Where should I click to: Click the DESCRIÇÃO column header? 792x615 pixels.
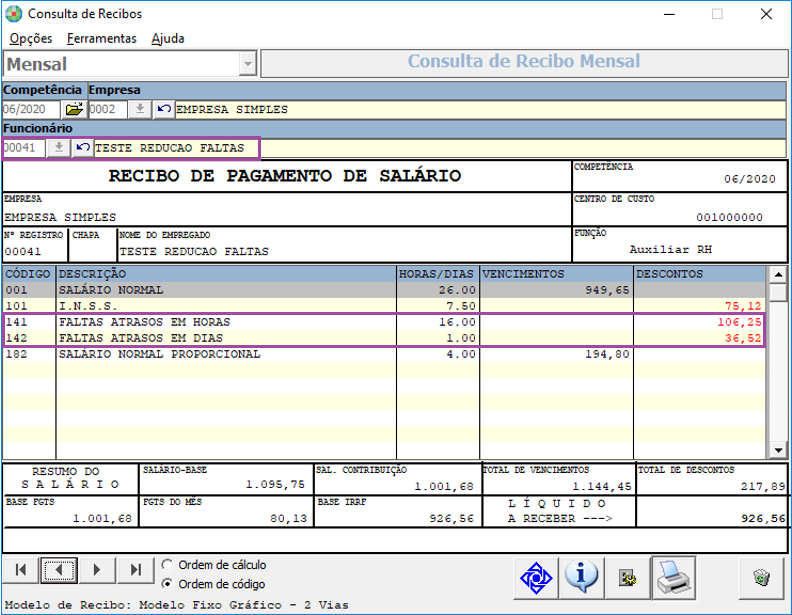tap(226, 274)
